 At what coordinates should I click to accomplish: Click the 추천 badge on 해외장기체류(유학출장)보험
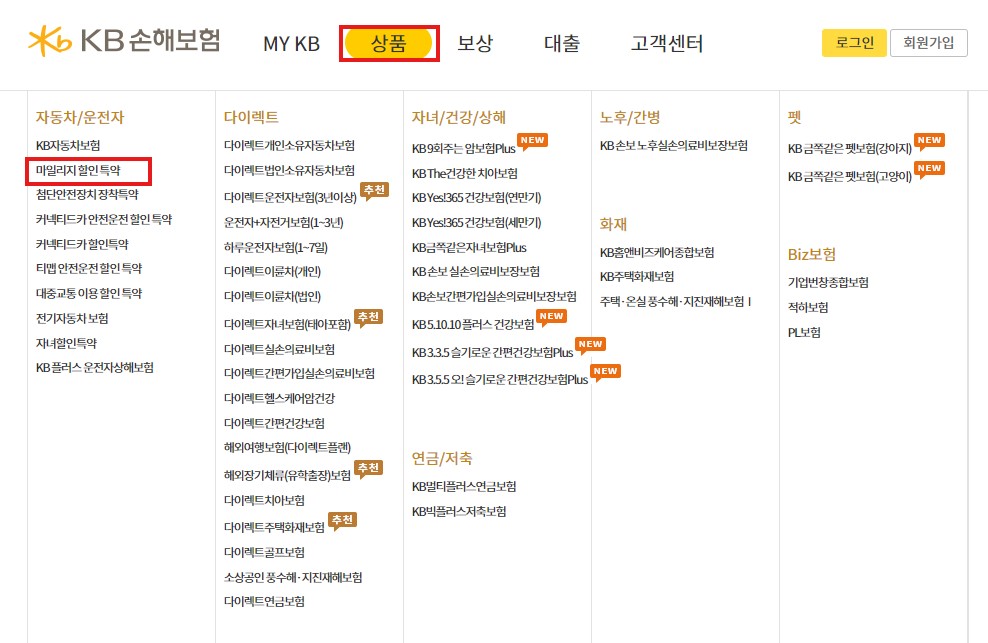pyautogui.click(x=367, y=466)
